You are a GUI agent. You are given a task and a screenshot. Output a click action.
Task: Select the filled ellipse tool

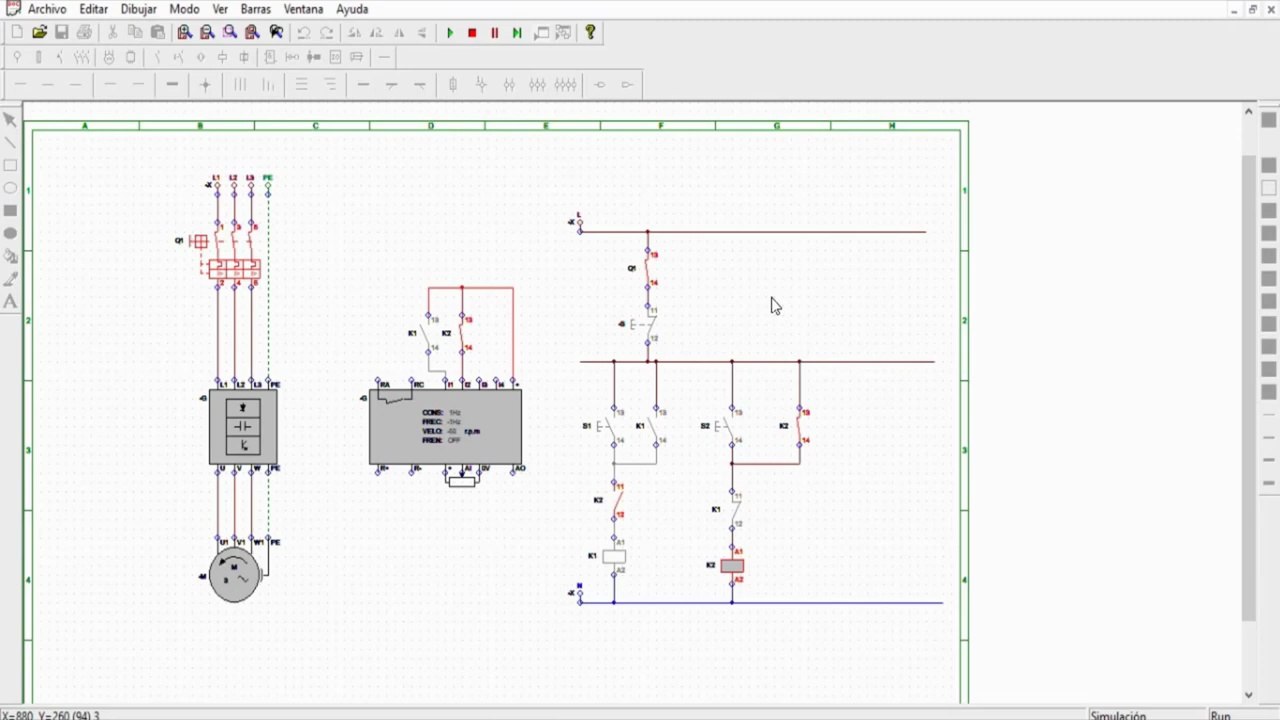point(10,234)
